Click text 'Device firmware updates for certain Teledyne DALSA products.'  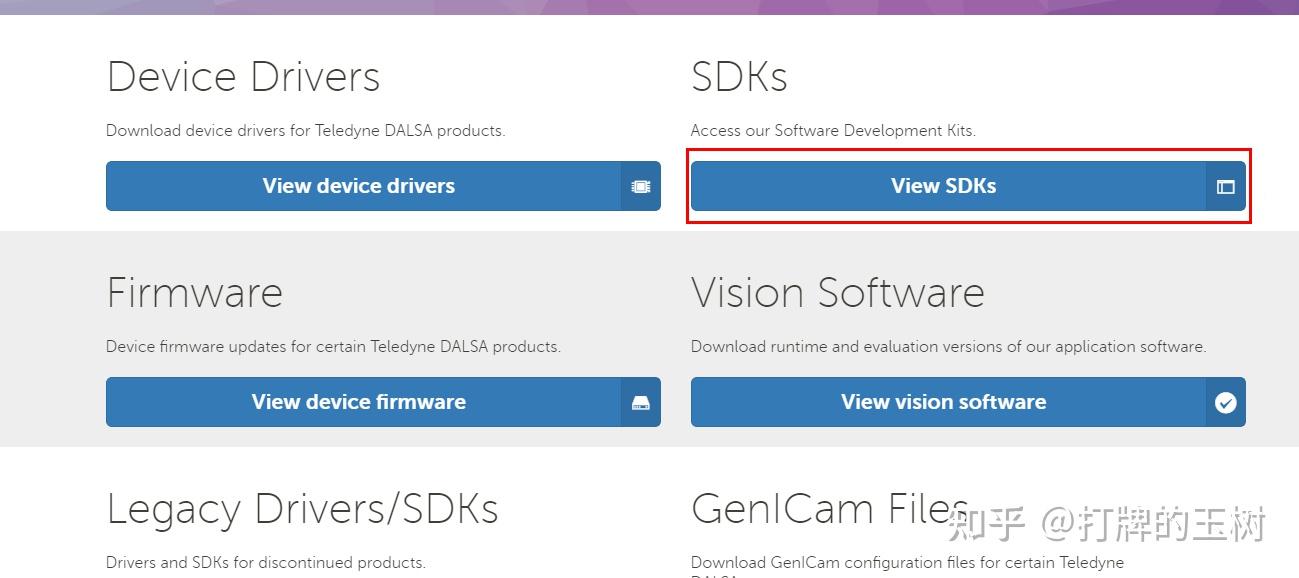(333, 347)
